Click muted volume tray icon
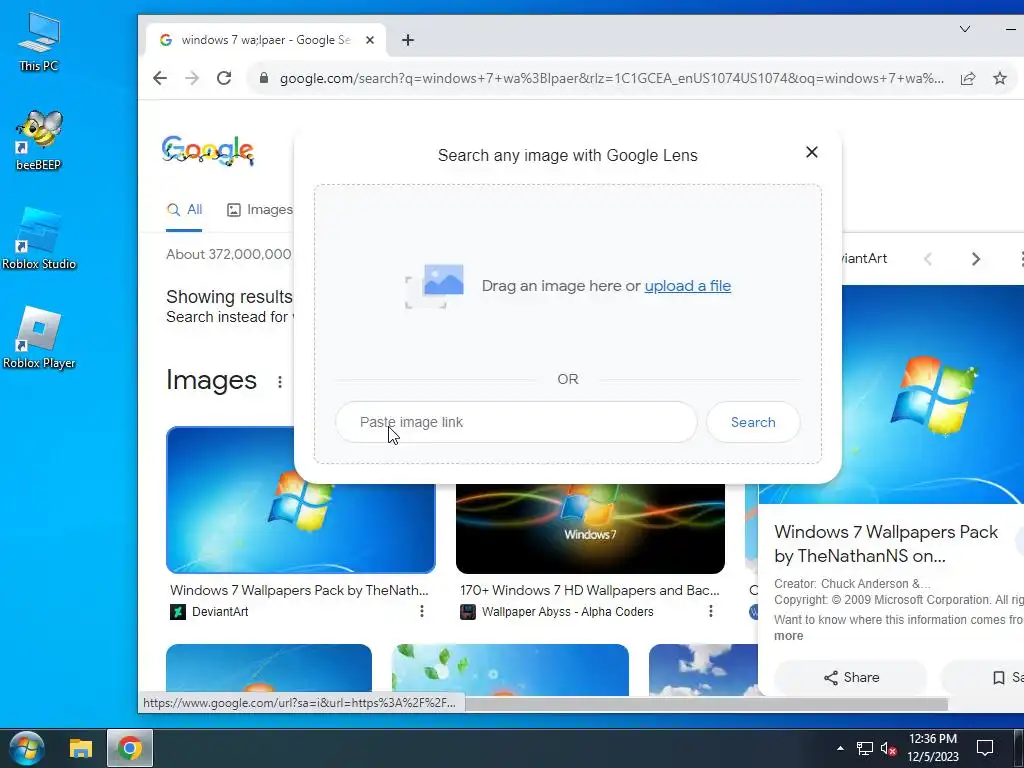Viewport: 1024px width, 768px height. pos(888,748)
